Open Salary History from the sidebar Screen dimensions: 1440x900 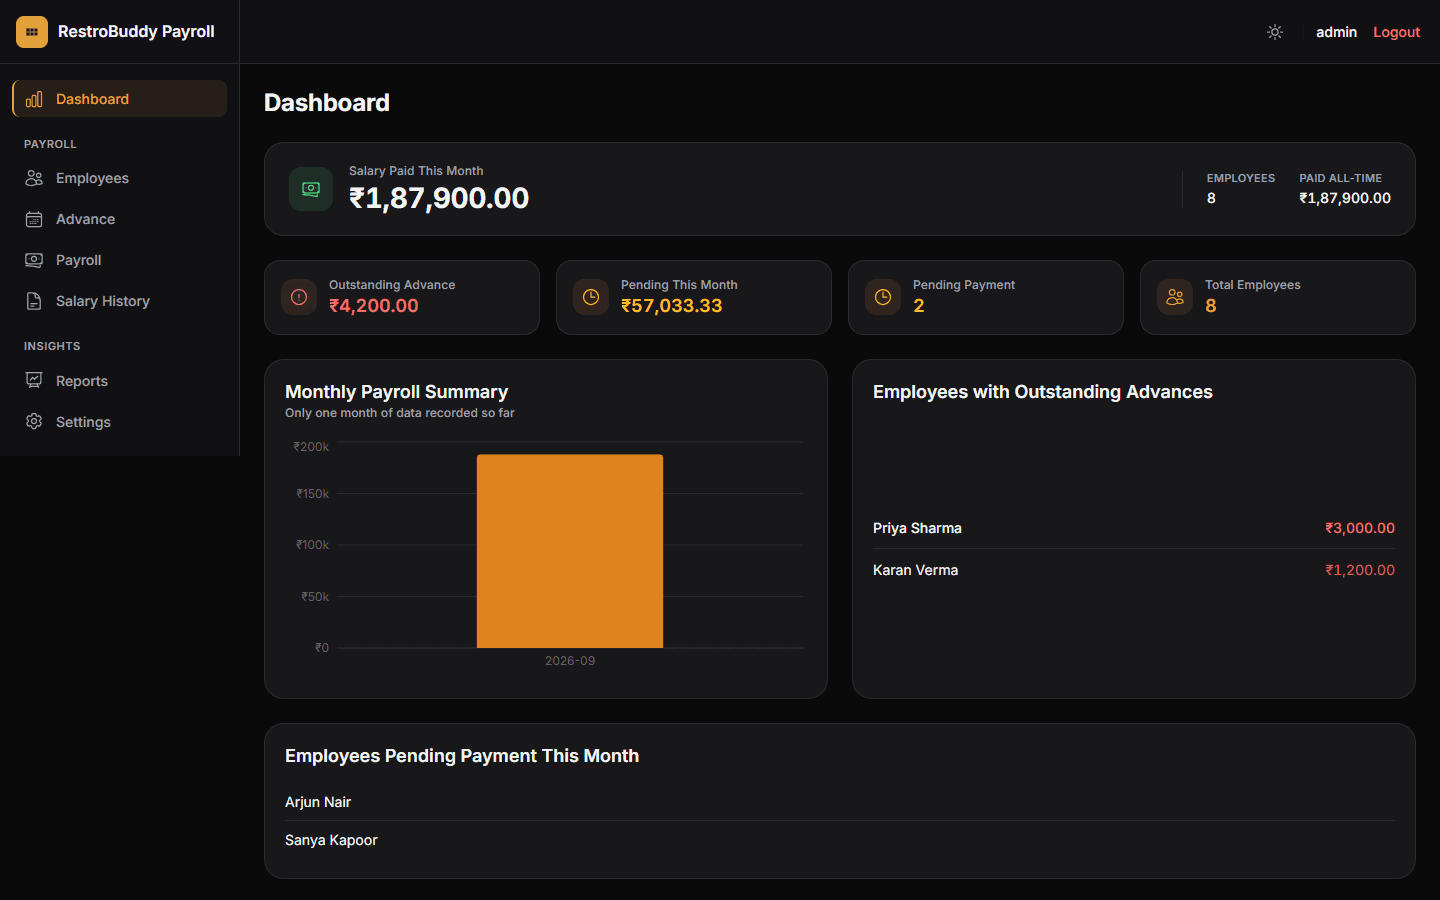(120, 301)
